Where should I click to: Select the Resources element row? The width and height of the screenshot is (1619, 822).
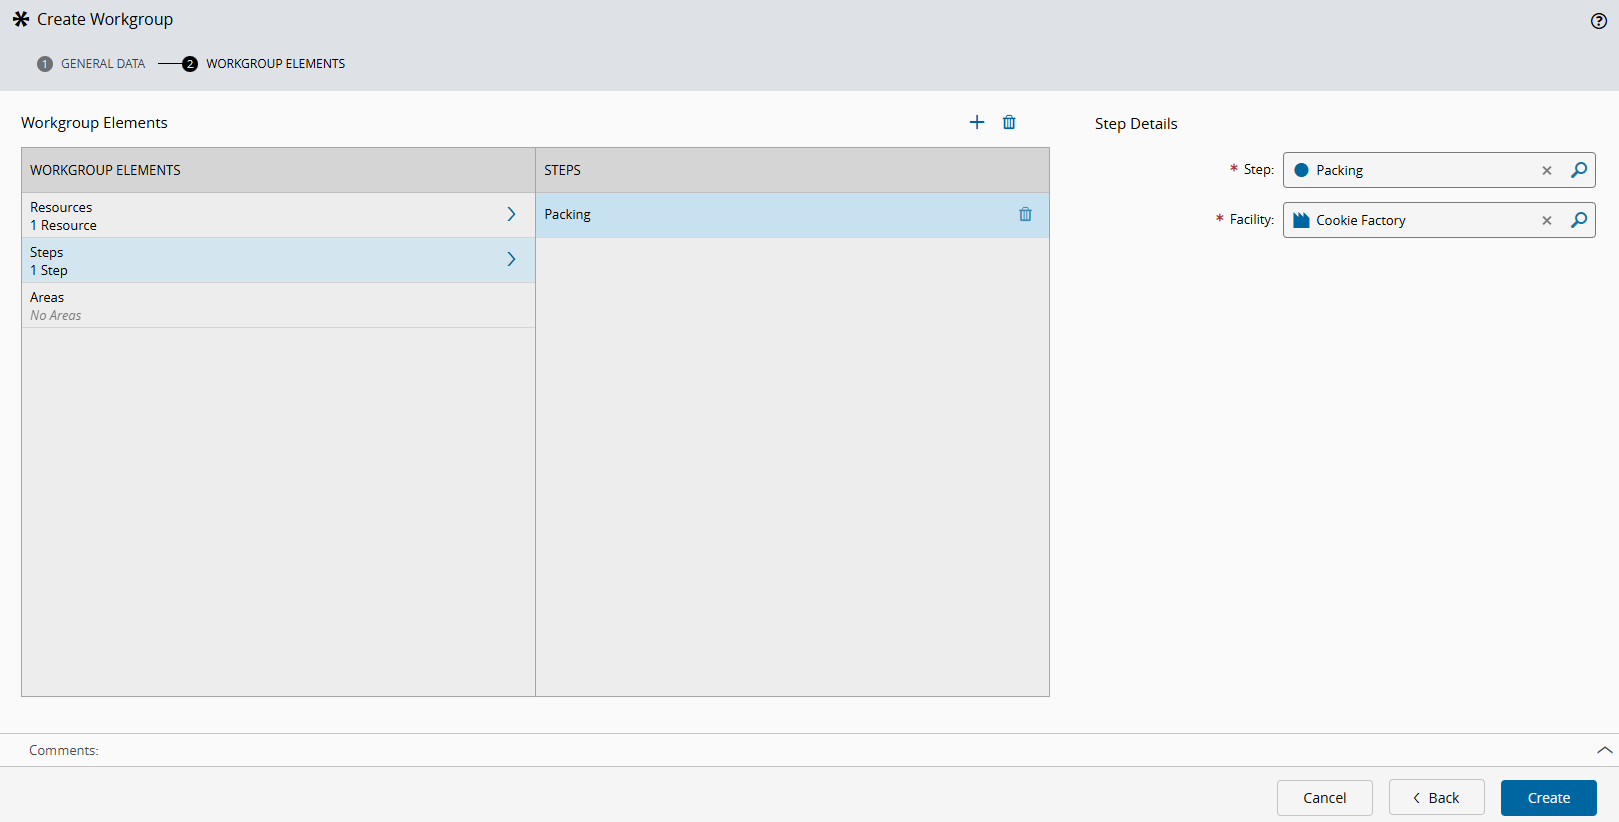pyautogui.click(x=278, y=215)
